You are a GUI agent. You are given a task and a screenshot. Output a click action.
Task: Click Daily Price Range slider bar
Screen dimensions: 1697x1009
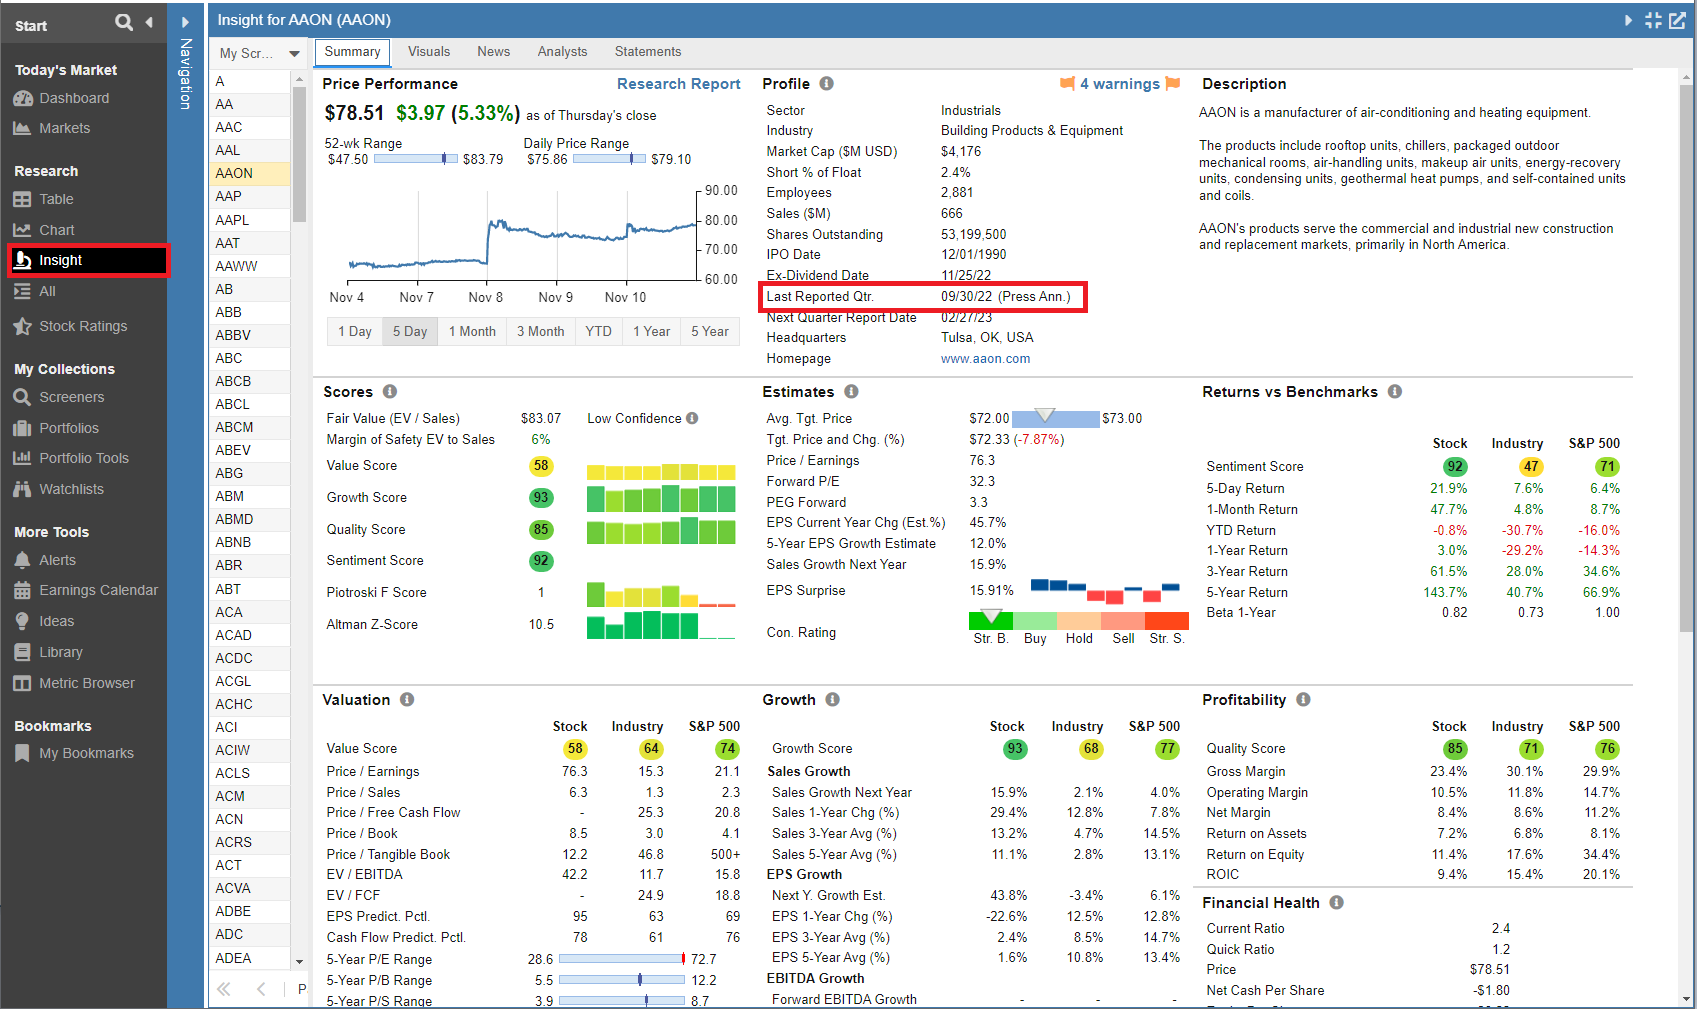(609, 159)
